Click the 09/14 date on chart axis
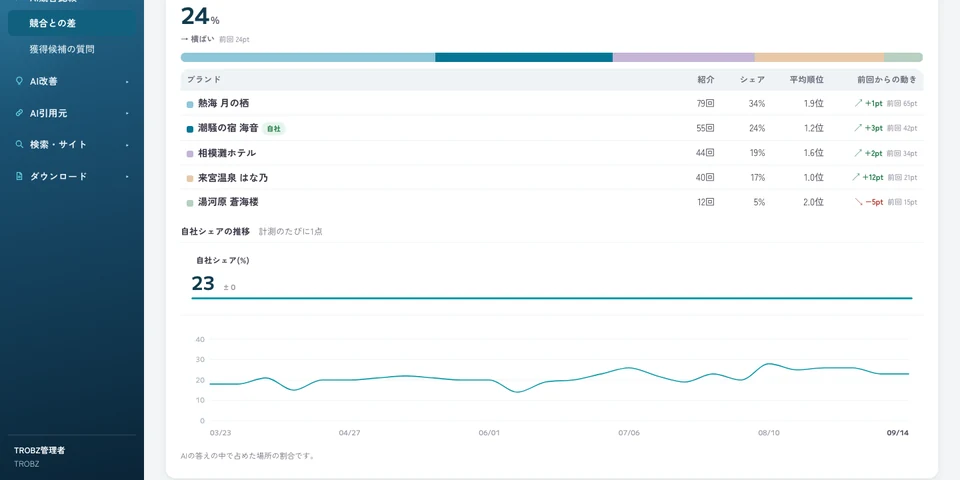Screen dimensions: 960x480 click(898, 433)
